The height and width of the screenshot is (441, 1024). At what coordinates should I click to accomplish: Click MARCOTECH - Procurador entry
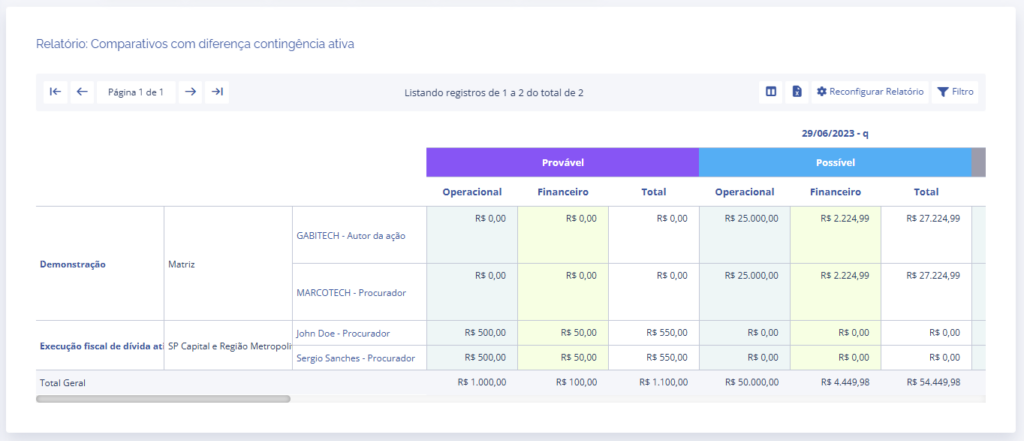click(349, 292)
